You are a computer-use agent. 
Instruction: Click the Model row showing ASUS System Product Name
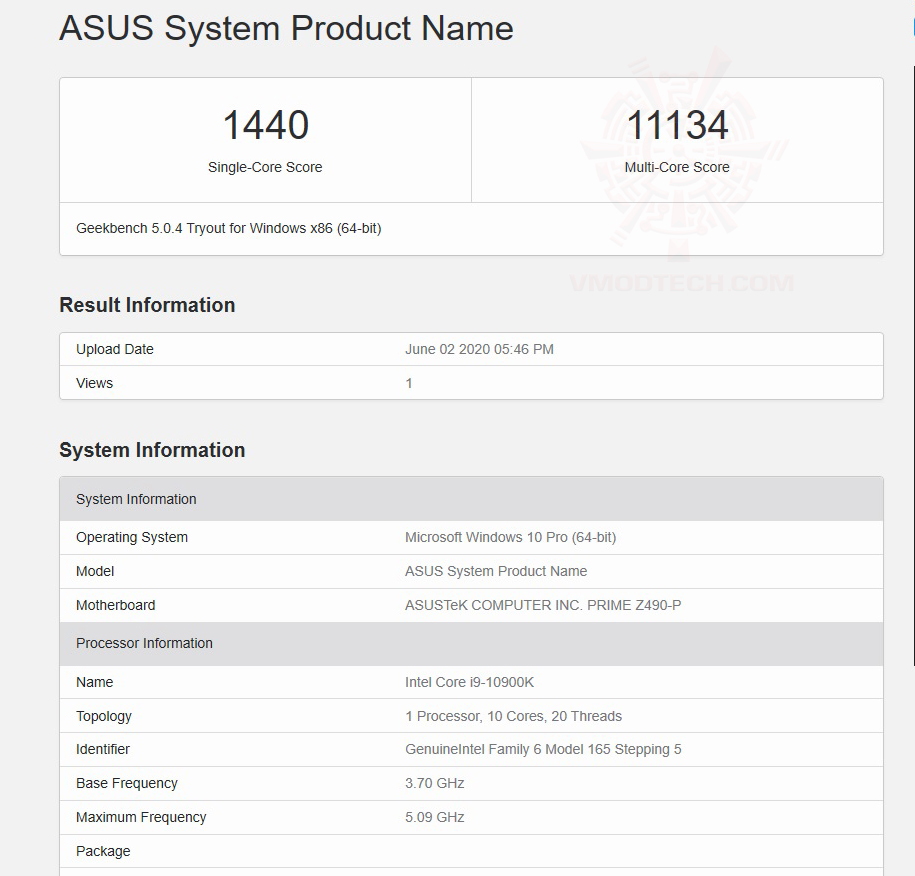95,571
